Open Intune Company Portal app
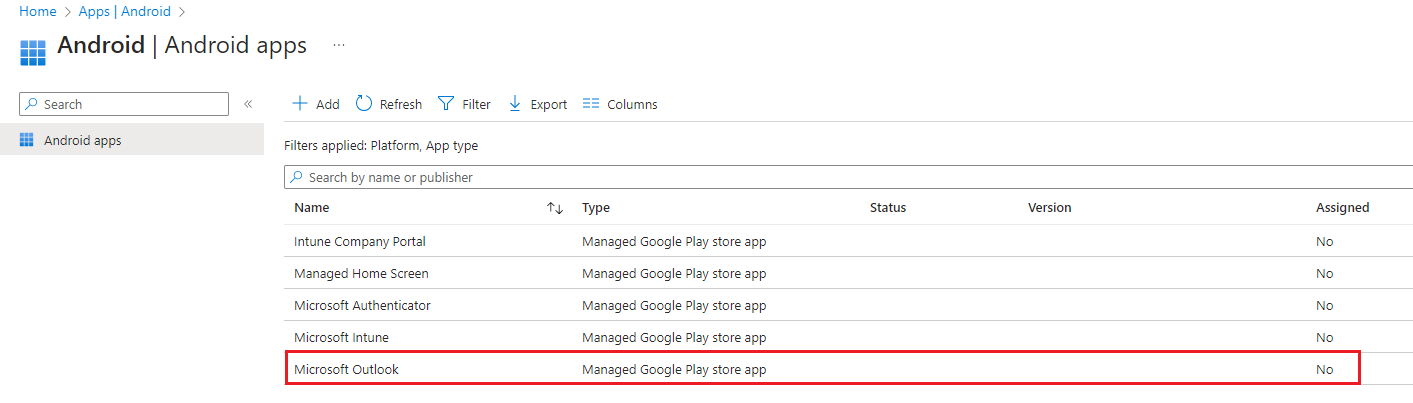Screen dimensions: 1413x403 pyautogui.click(x=359, y=241)
